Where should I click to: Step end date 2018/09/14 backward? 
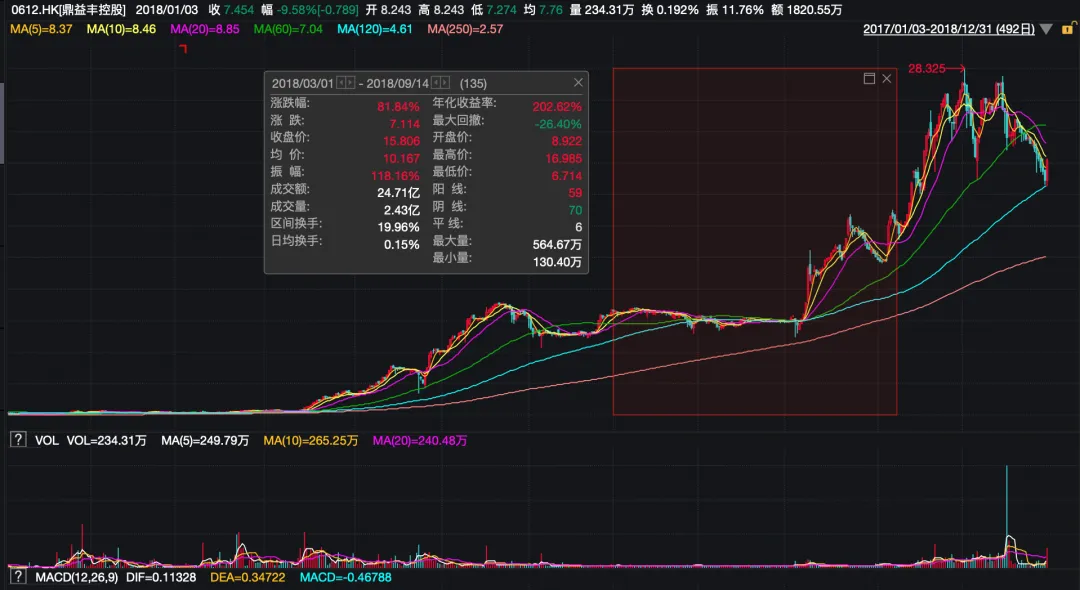pyautogui.click(x=436, y=83)
